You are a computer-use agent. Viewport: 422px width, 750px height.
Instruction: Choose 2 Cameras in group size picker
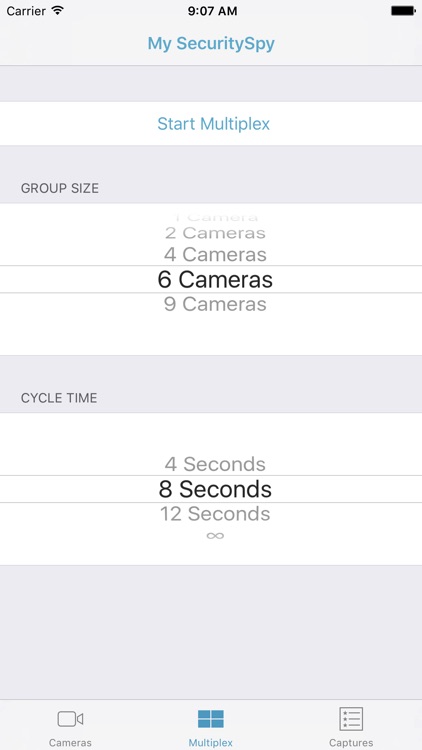tap(215, 233)
